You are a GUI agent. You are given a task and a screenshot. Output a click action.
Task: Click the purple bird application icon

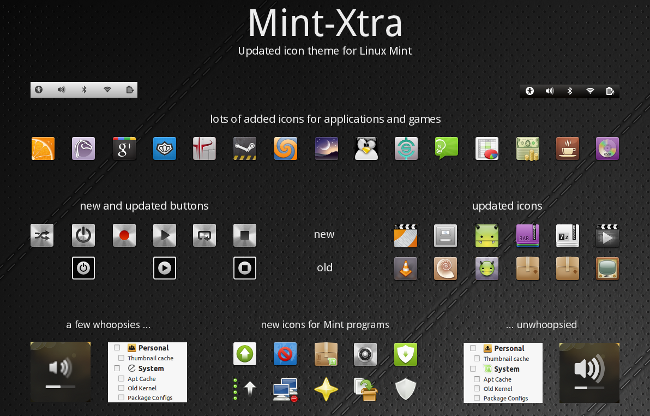pos(83,148)
